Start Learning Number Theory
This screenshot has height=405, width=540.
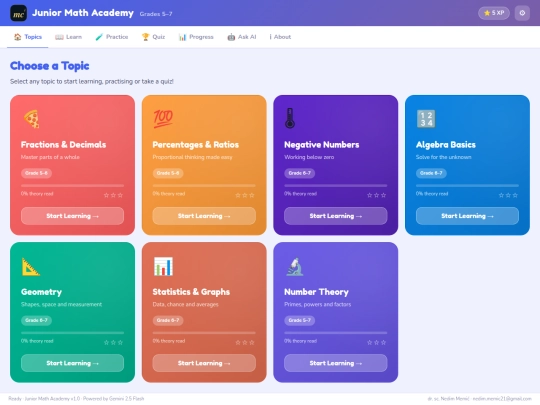pos(336,363)
